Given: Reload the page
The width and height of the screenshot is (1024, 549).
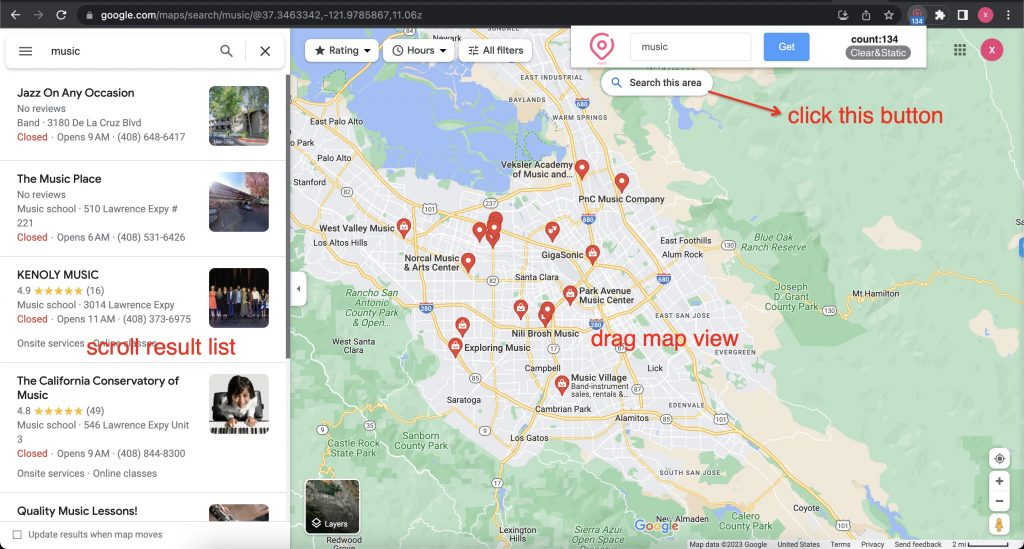Looking at the screenshot, I should pos(61,14).
